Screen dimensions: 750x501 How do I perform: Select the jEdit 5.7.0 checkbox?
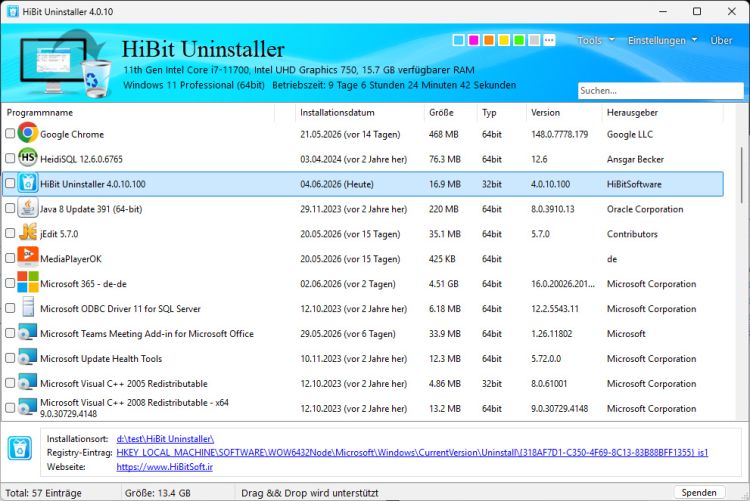(10, 233)
